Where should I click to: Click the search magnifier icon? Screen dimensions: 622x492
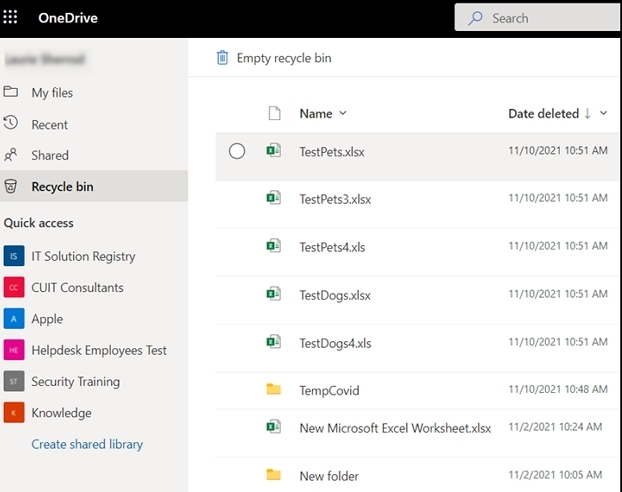(475, 18)
